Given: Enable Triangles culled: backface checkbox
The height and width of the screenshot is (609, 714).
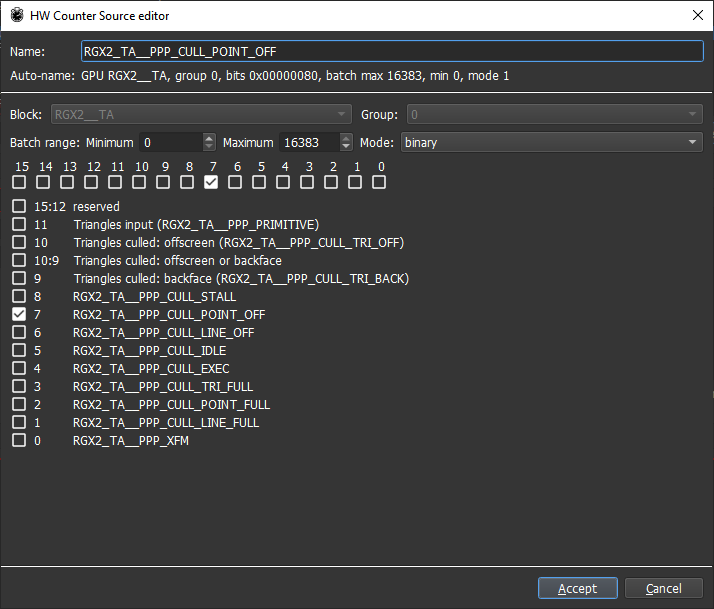Looking at the screenshot, I should [x=19, y=278].
